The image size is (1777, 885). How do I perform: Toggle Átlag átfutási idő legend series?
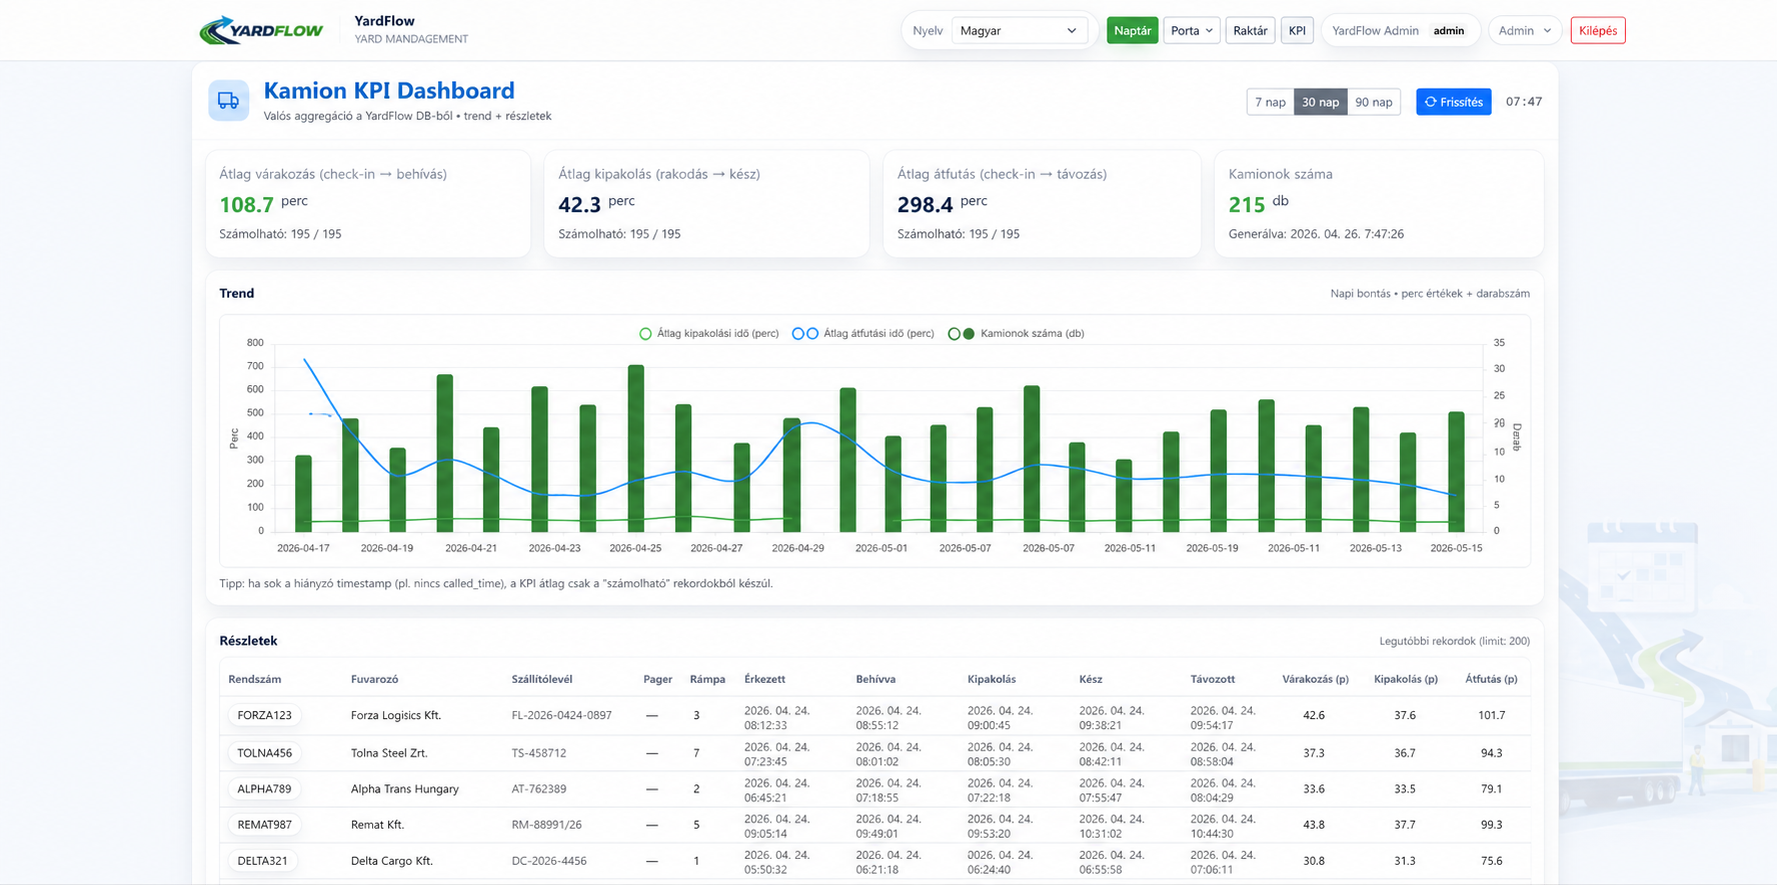point(863,334)
